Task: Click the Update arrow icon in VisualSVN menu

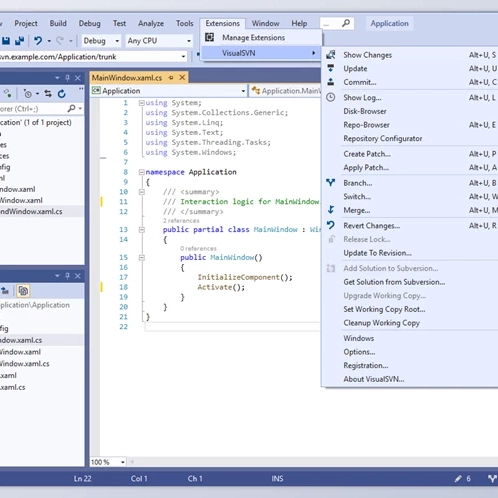Action: [x=331, y=68]
